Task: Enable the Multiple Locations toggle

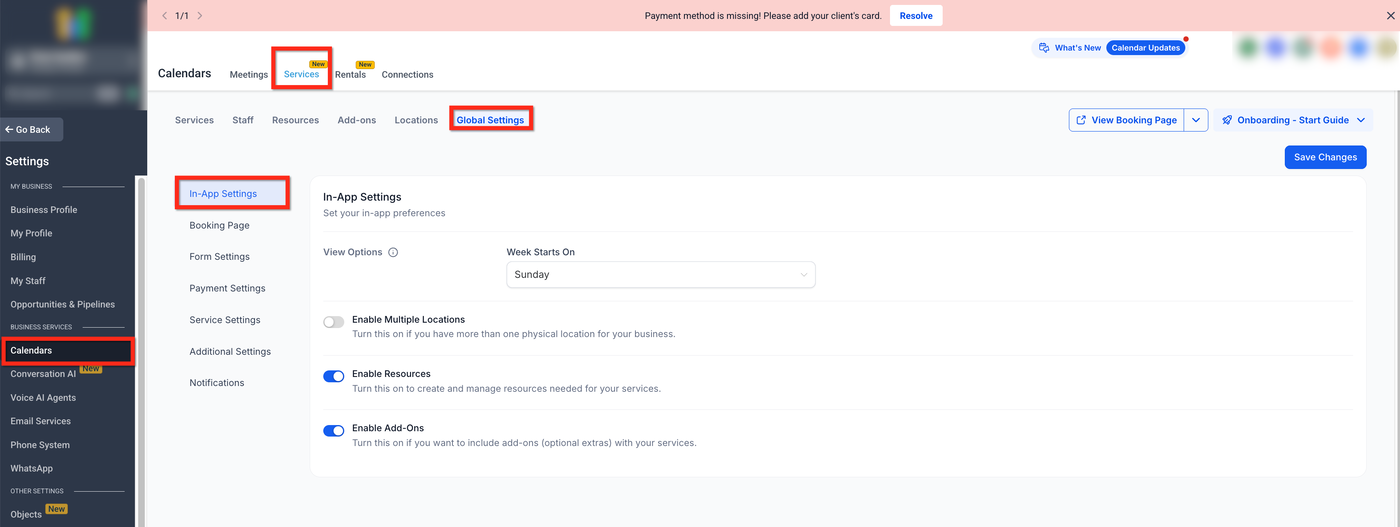Action: 333,322
